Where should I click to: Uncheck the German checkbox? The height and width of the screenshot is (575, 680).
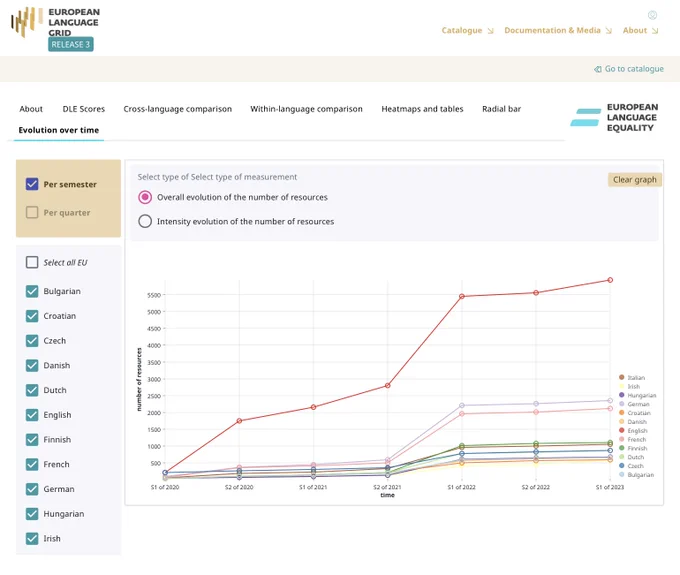click(x=32, y=489)
